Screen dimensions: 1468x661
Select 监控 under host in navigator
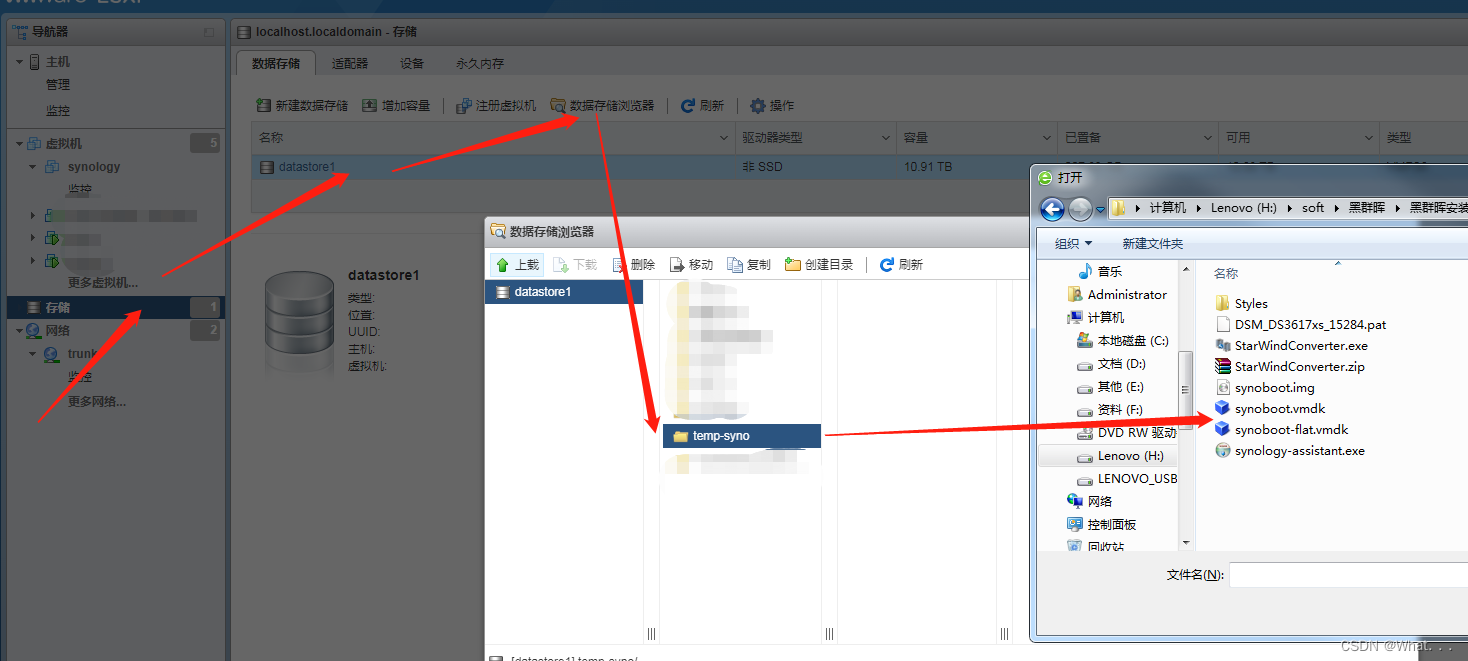point(58,110)
